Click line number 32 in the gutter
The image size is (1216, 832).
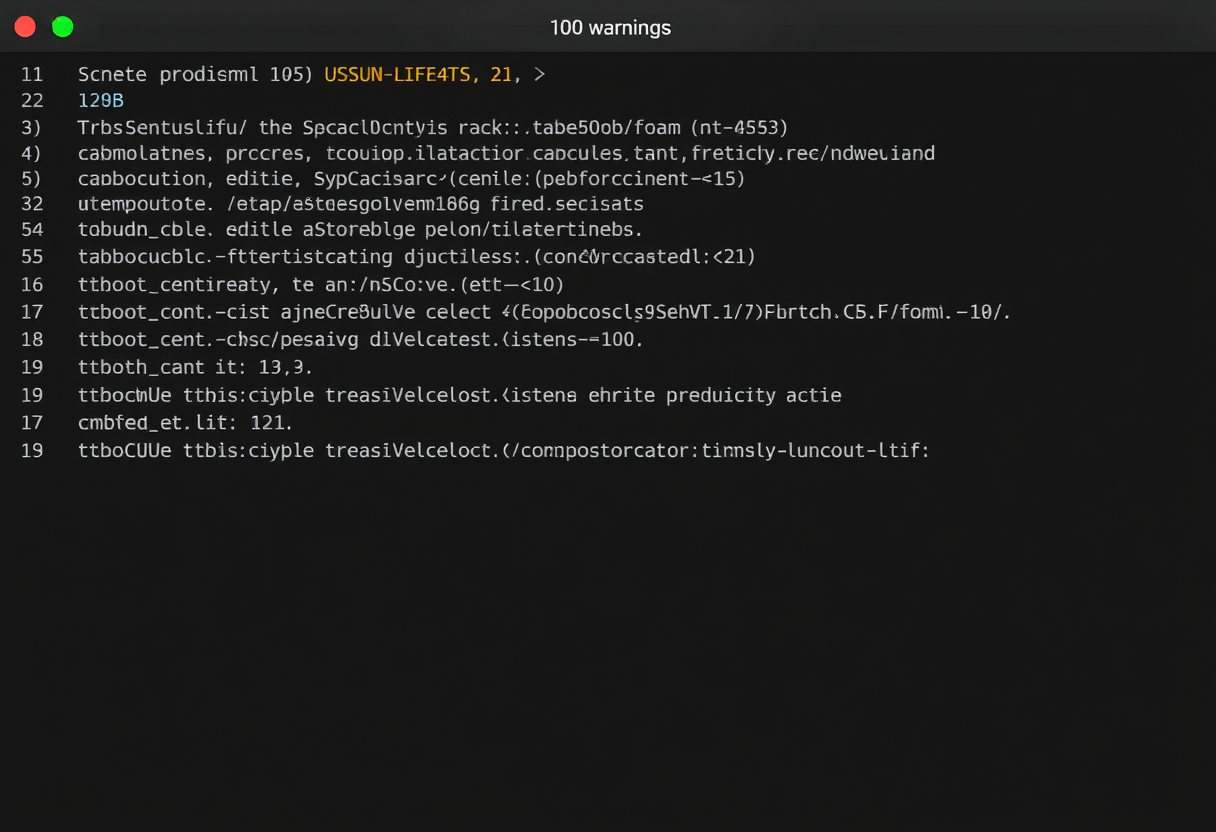31,204
